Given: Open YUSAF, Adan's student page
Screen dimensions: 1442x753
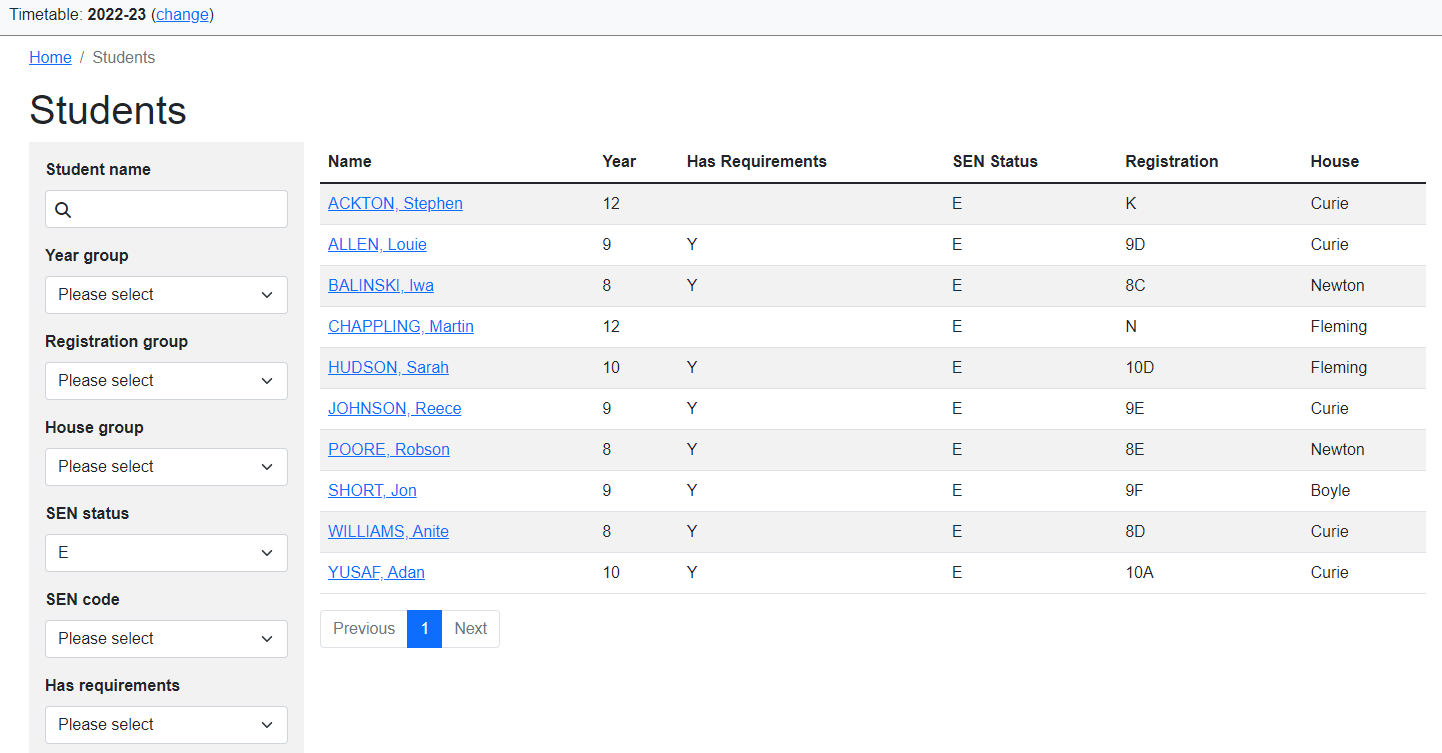Looking at the screenshot, I should point(376,573).
